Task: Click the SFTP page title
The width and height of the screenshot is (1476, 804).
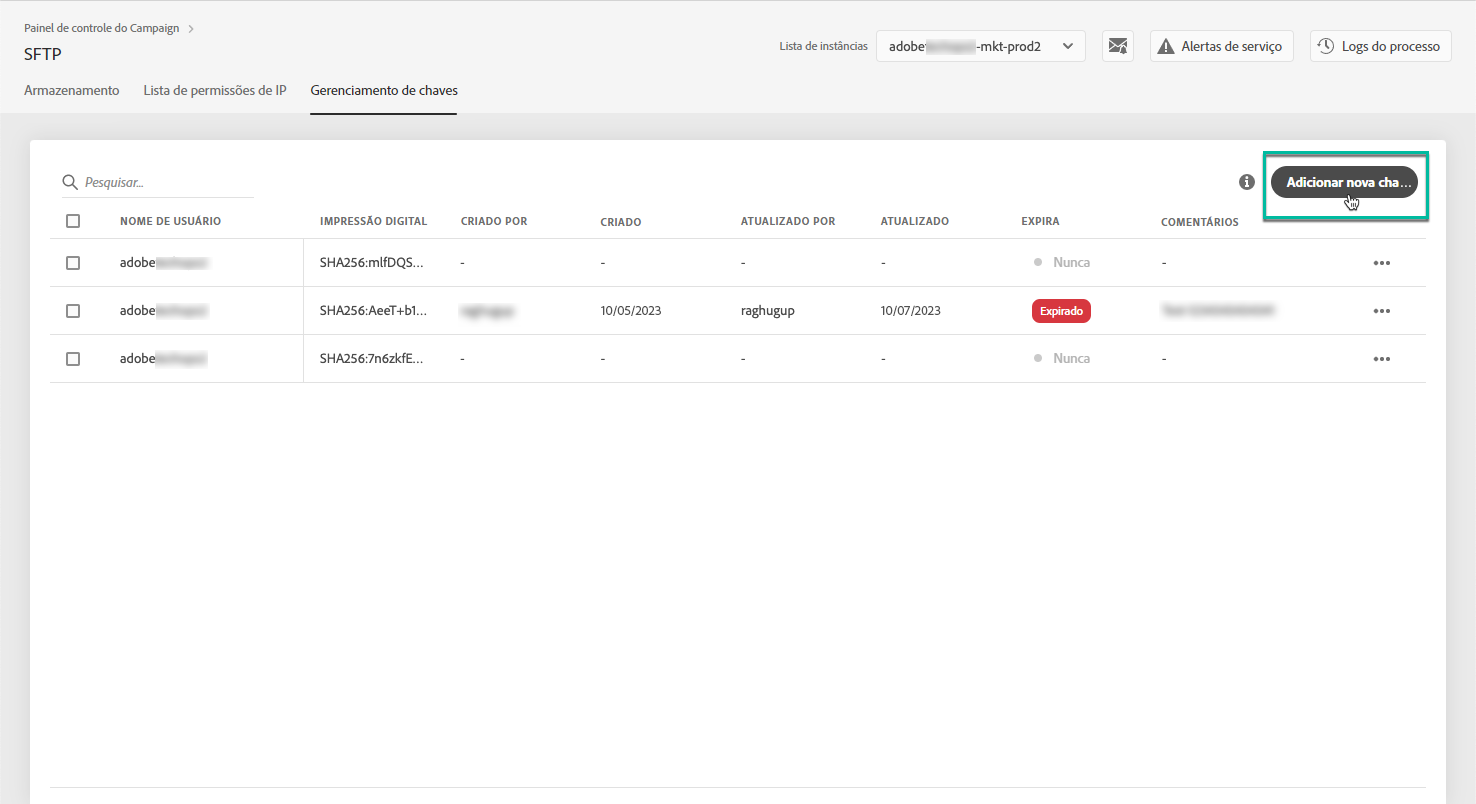Action: point(43,54)
